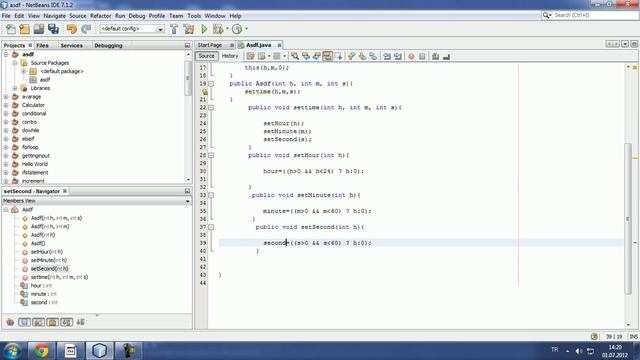Expand the Calculator project node
The height and width of the screenshot is (360, 640).
click(6, 105)
